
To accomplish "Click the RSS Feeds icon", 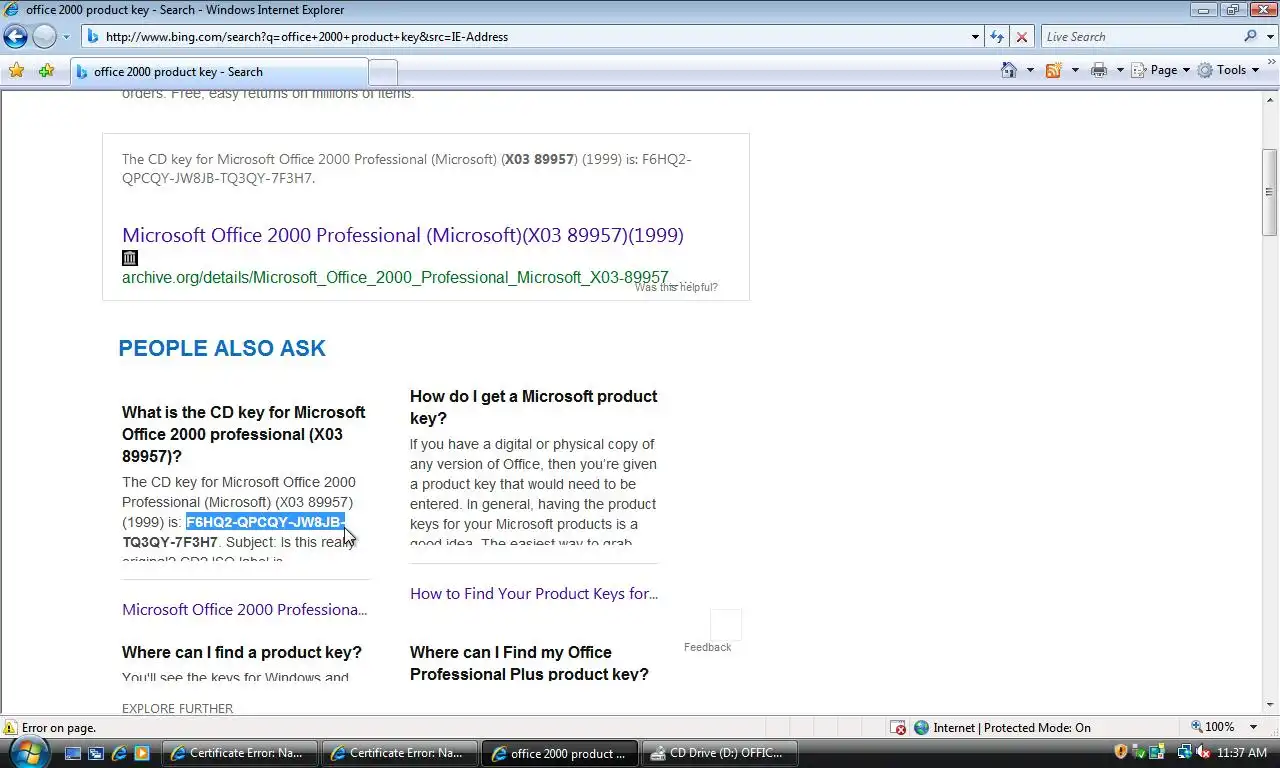I will pyautogui.click(x=1053, y=70).
